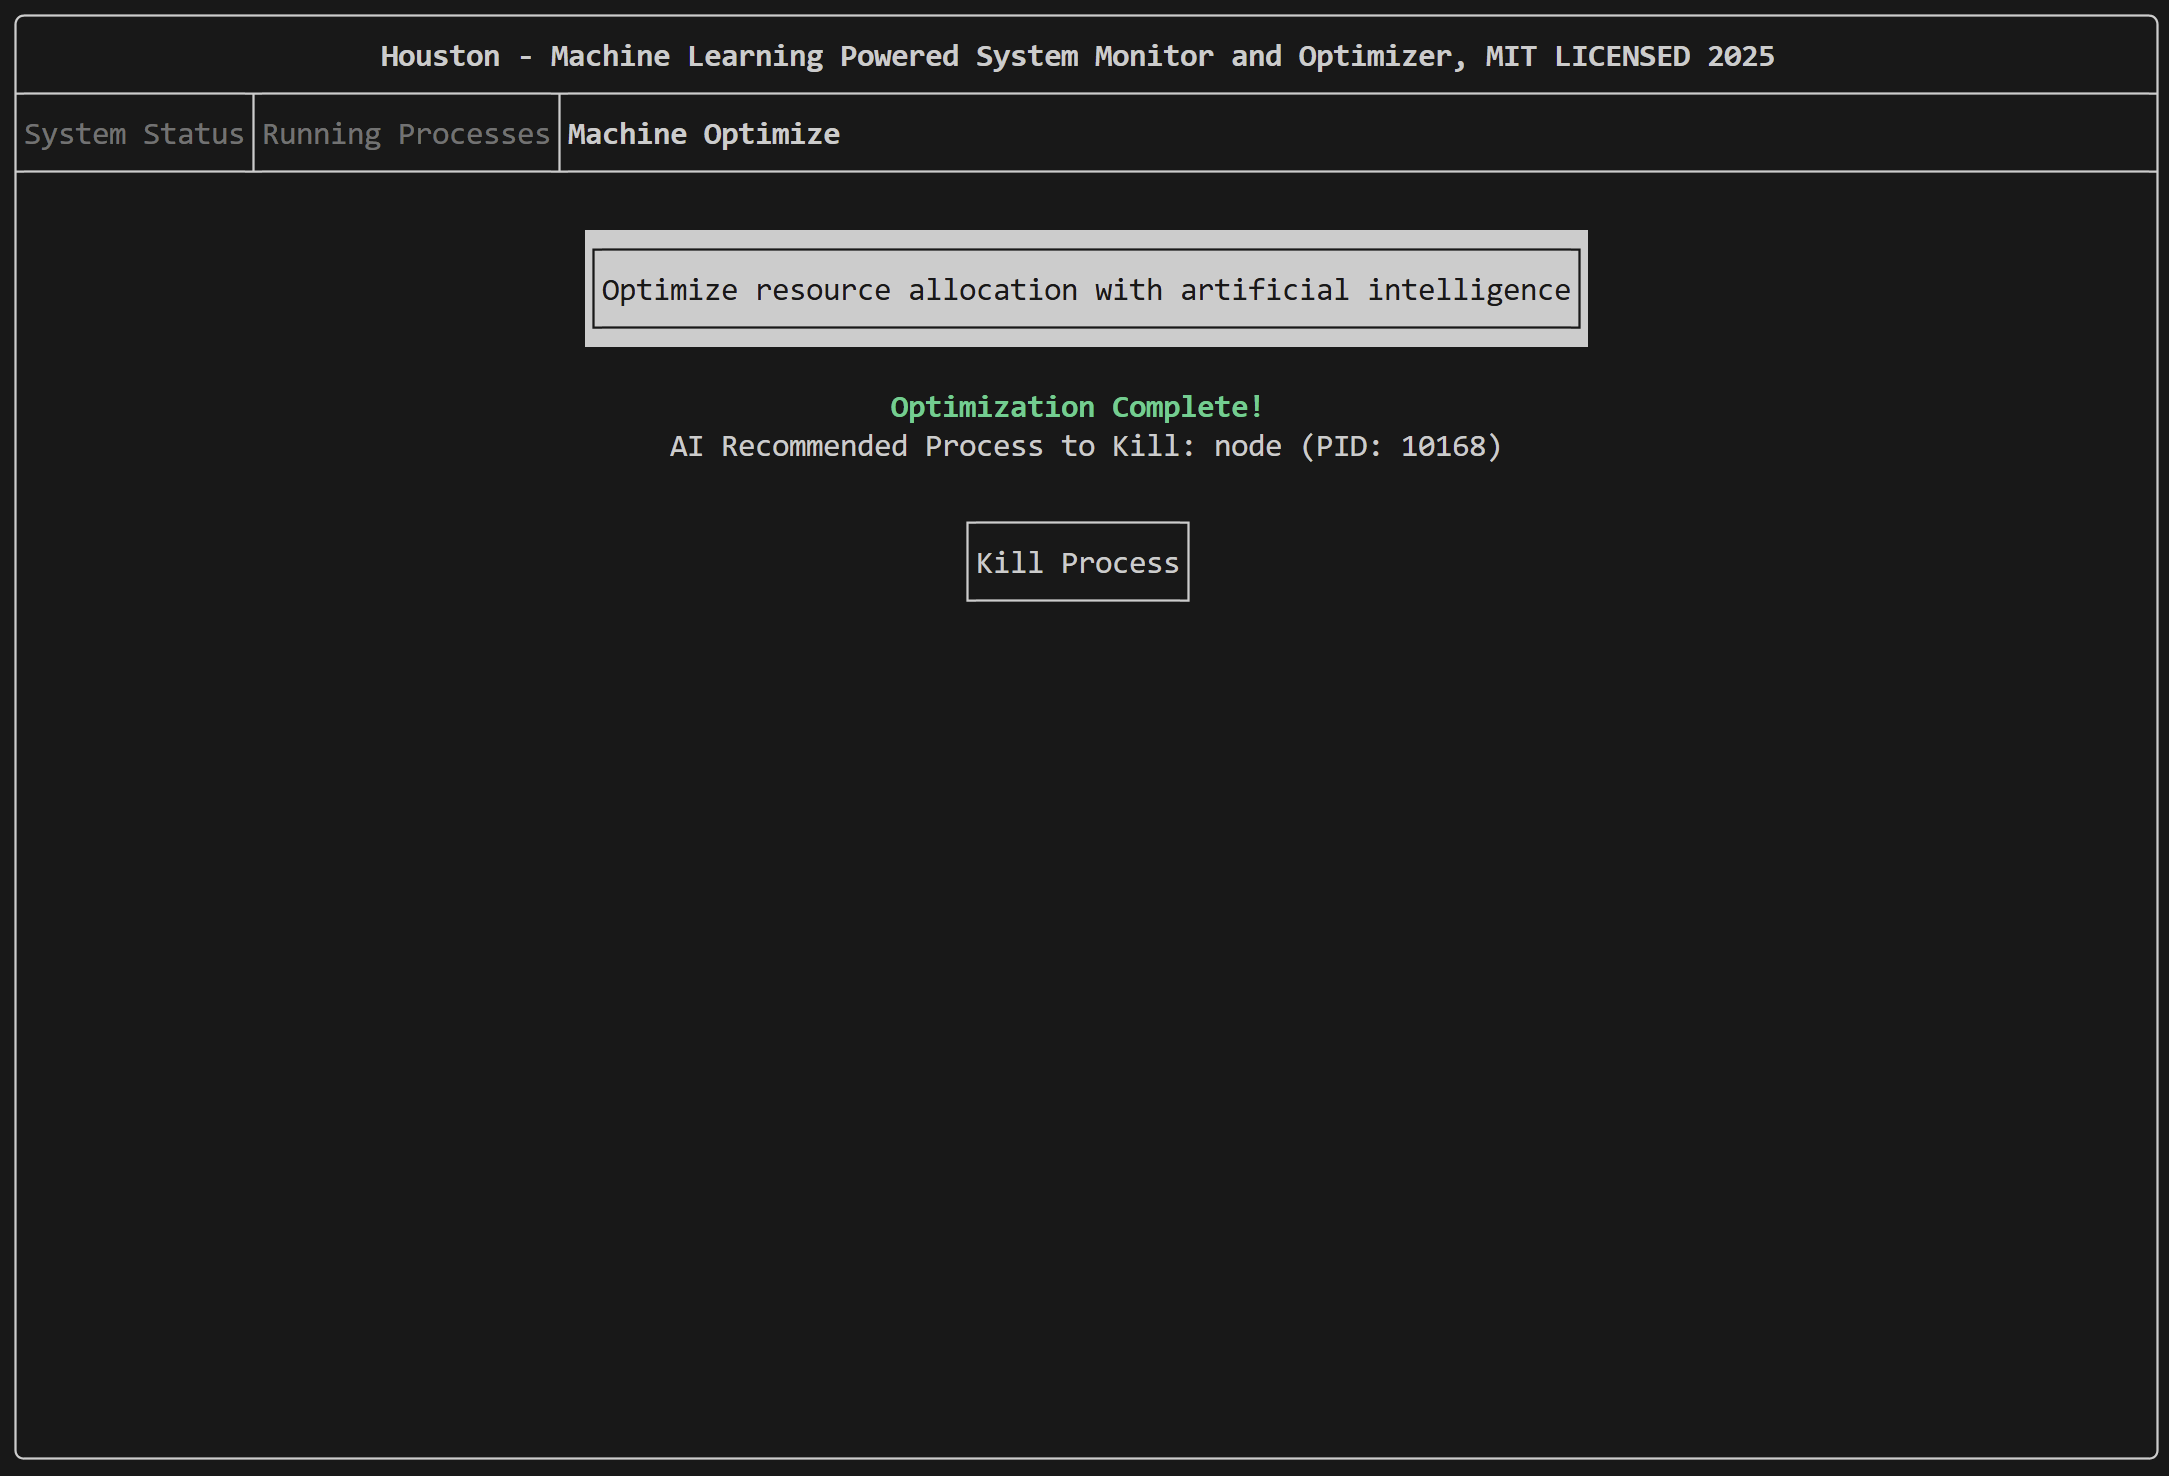The width and height of the screenshot is (2169, 1476).
Task: Click empty space in the tab bar
Action: 1500,134
